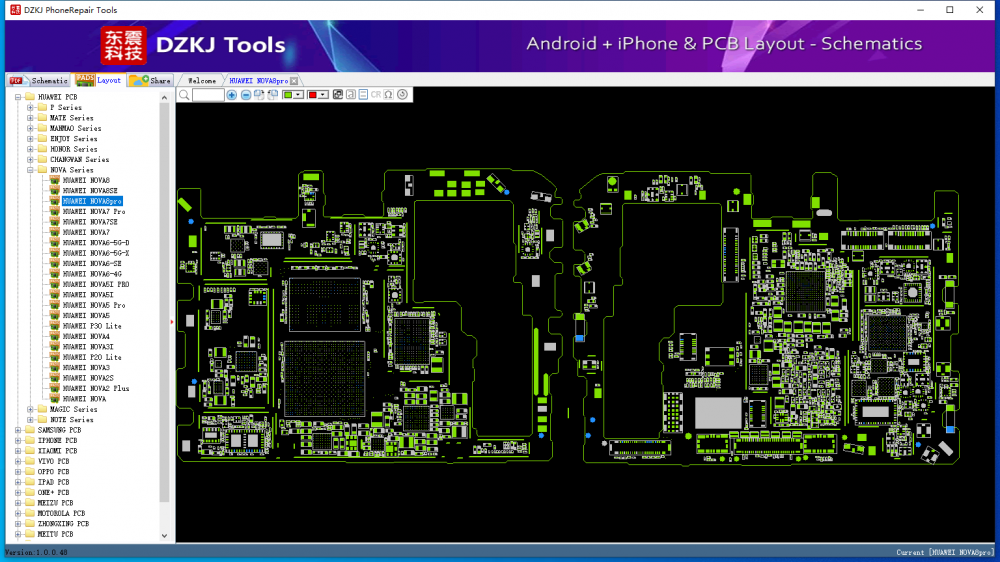Open HUAWEI P20 Lite layout
The image size is (1000, 562).
(92, 357)
